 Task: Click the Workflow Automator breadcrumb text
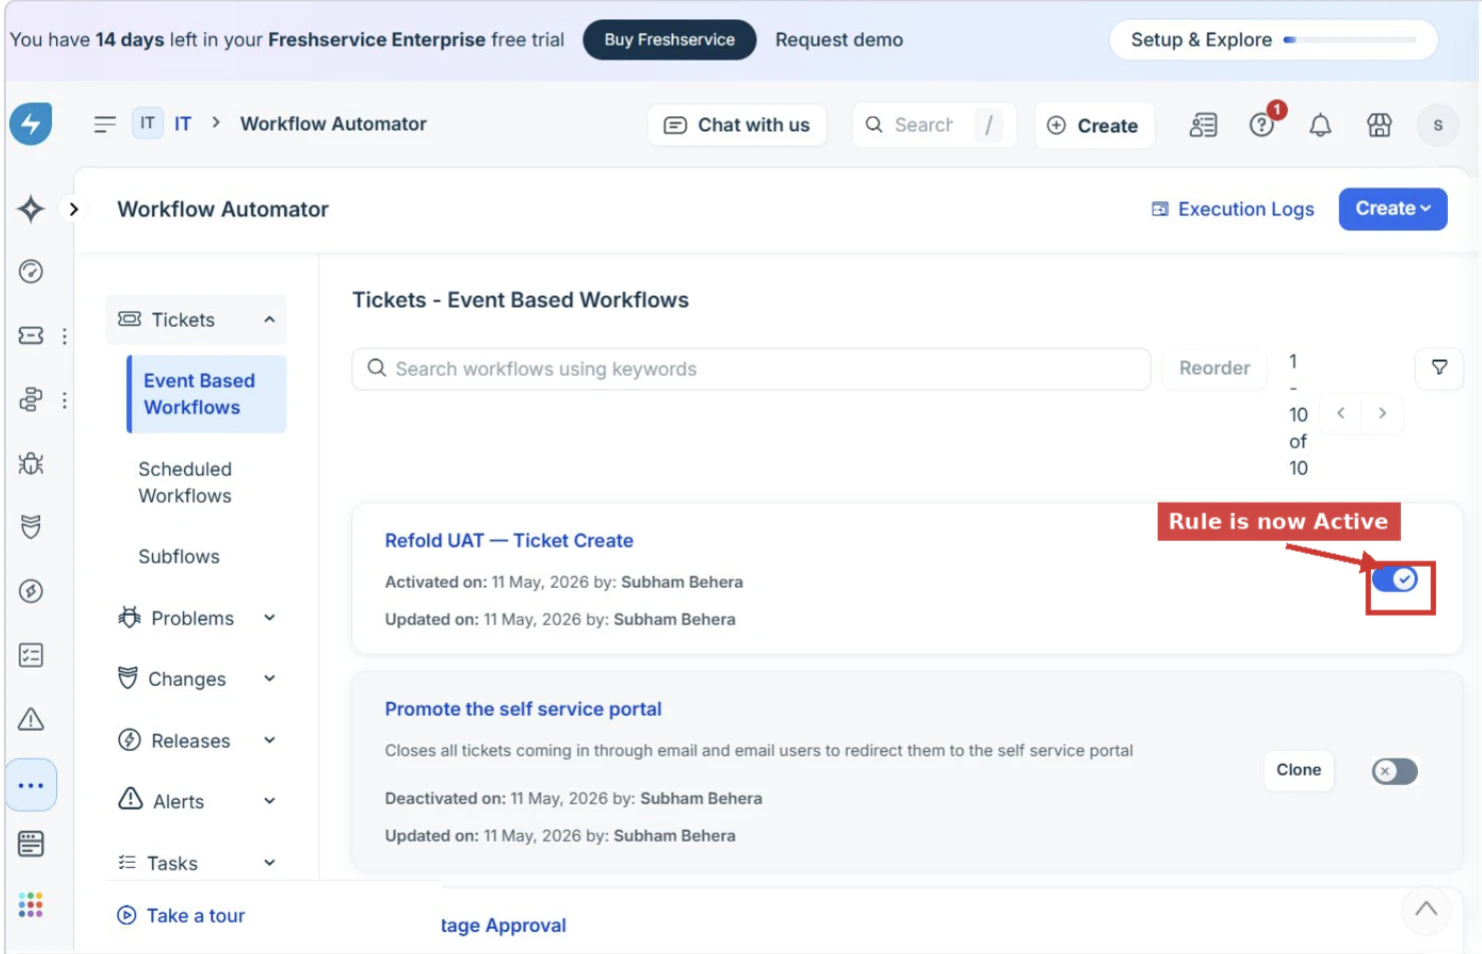point(333,124)
